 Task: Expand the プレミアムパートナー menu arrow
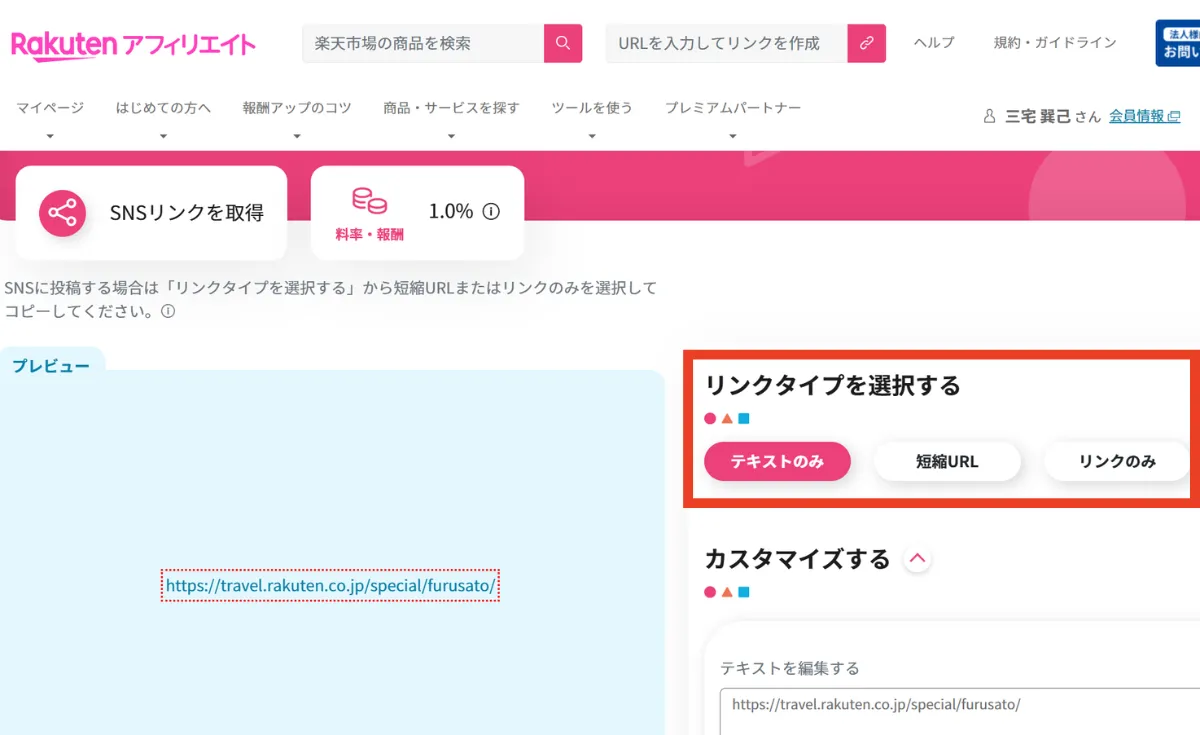pos(733,136)
